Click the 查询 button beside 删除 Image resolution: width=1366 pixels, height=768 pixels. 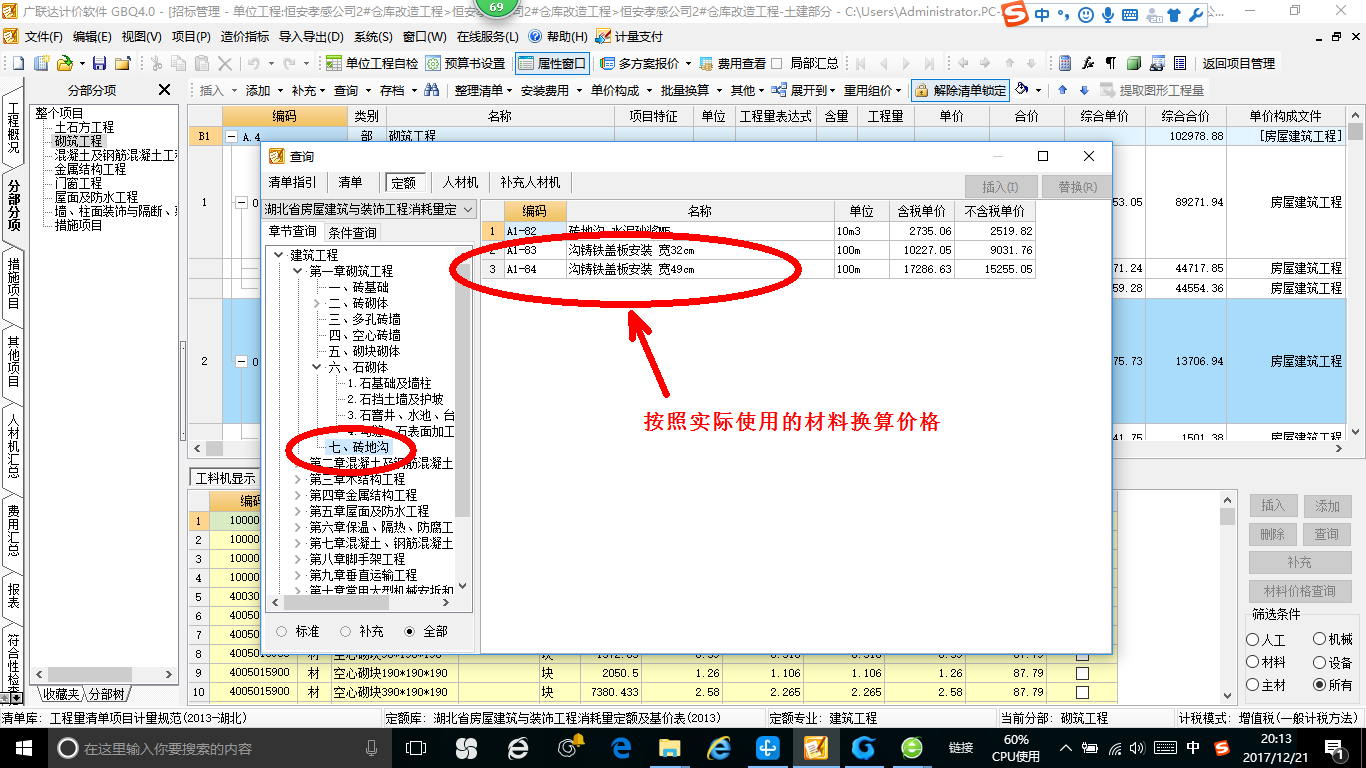pyautogui.click(x=1326, y=534)
